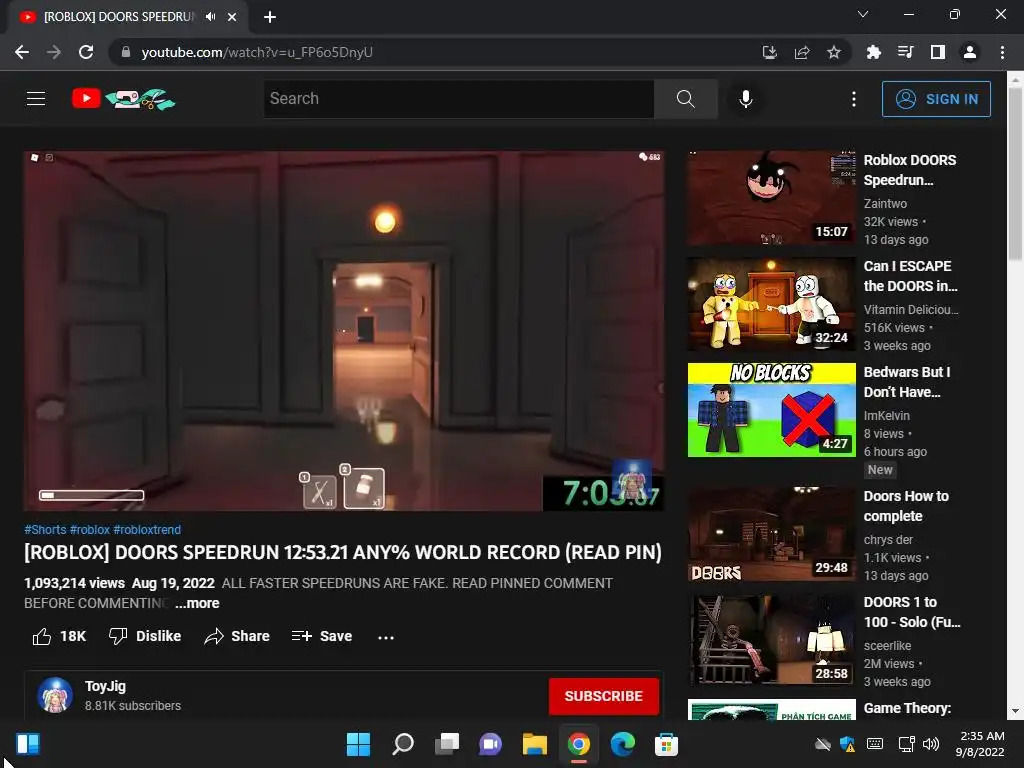Open Microsoft Store from the taskbar
1024x768 pixels.
[666, 744]
